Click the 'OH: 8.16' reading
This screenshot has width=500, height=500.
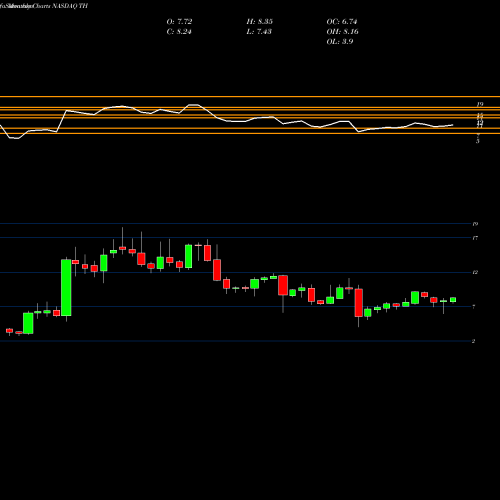click(x=343, y=32)
